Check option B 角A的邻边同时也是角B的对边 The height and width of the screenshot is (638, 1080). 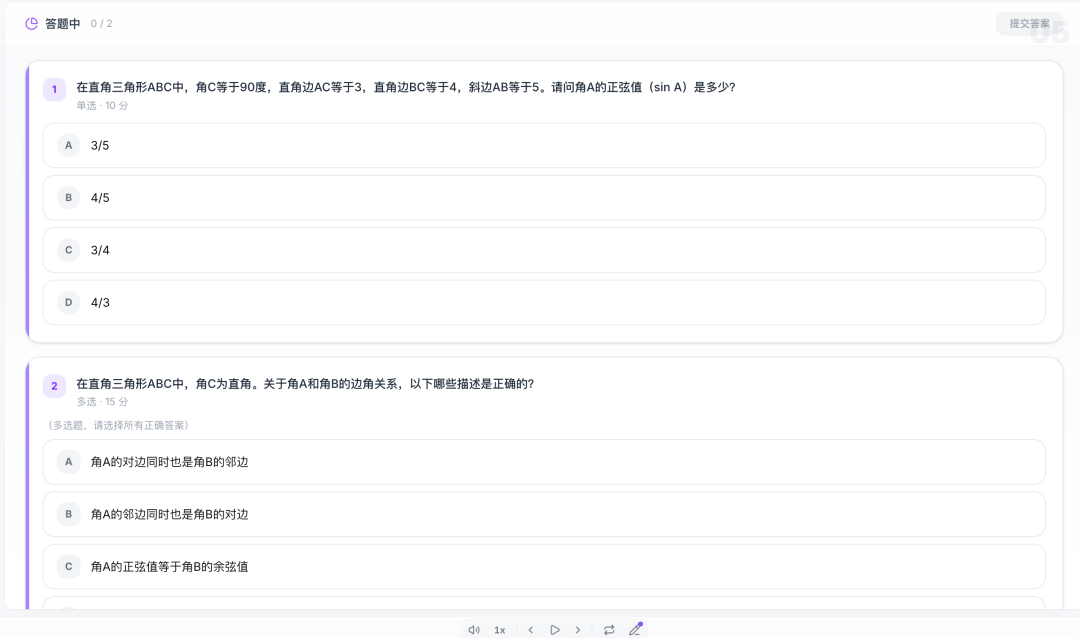[x=544, y=514]
